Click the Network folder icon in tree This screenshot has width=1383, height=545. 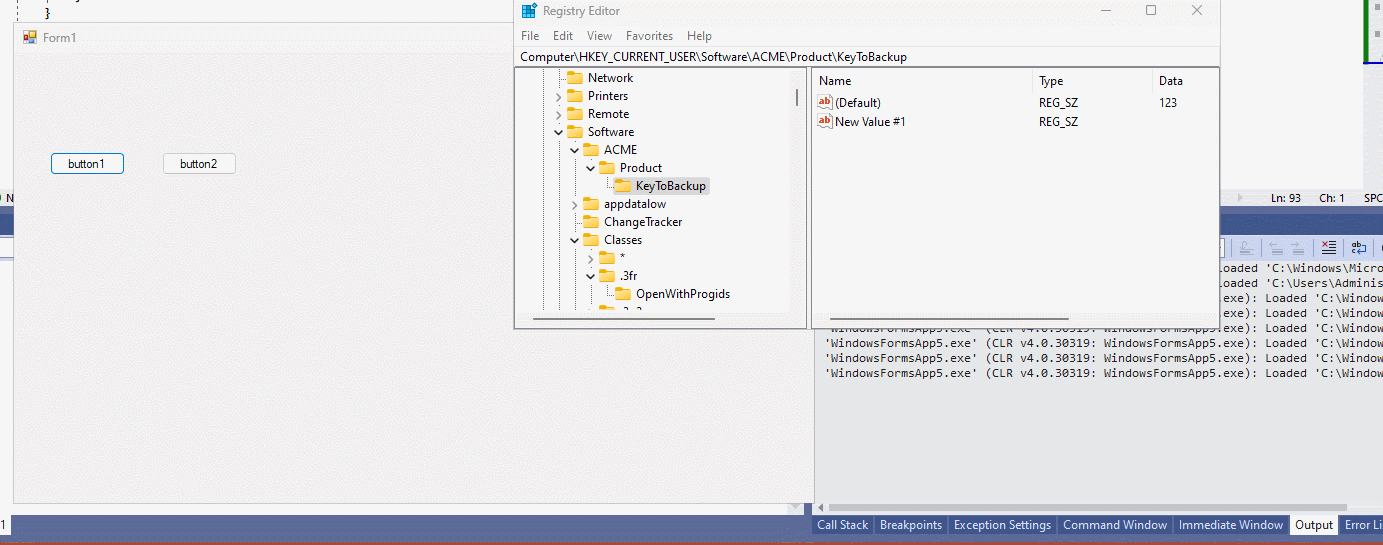(574, 78)
